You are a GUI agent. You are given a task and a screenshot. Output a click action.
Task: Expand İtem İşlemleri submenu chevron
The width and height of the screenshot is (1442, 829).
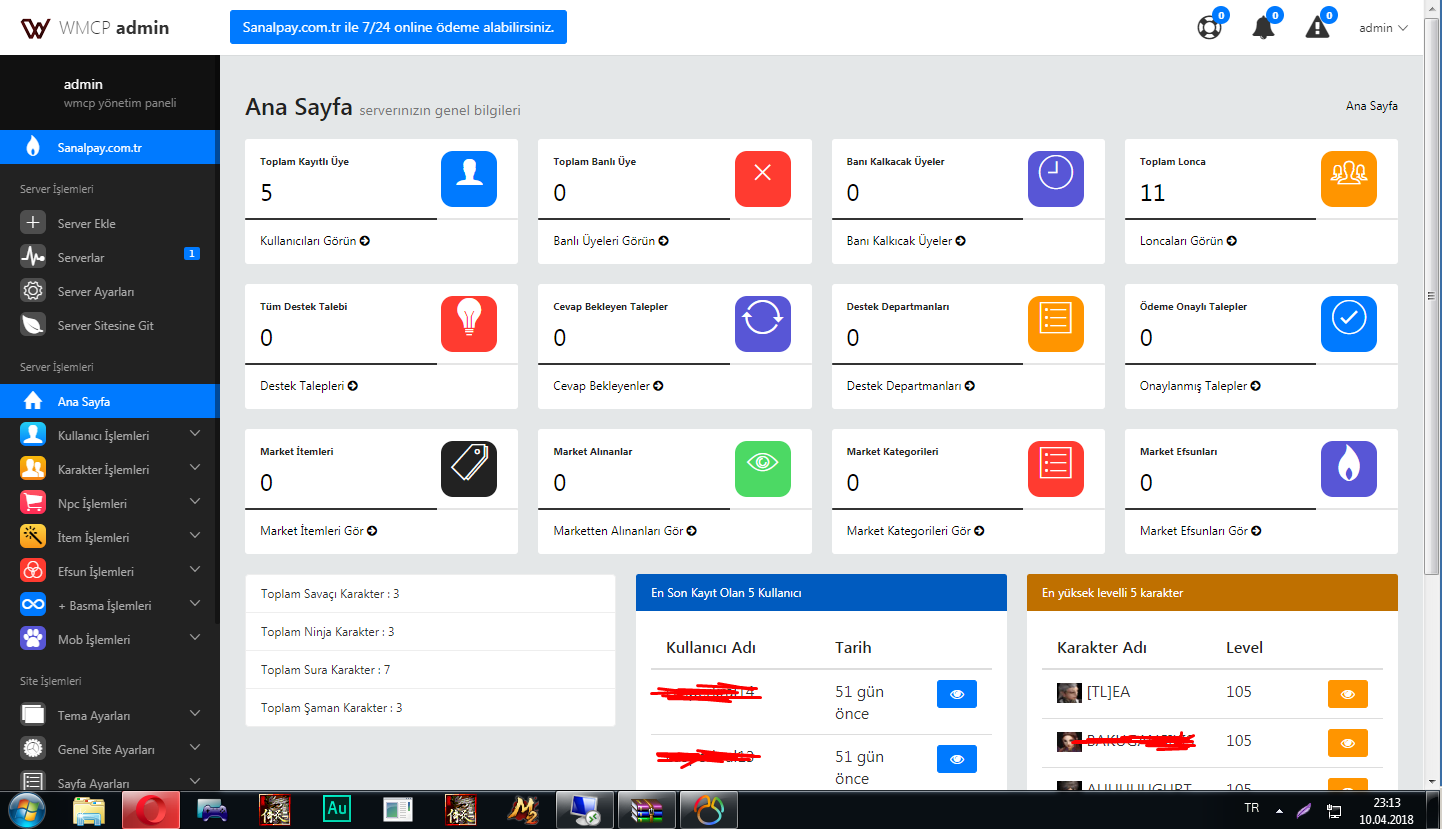[195, 536]
